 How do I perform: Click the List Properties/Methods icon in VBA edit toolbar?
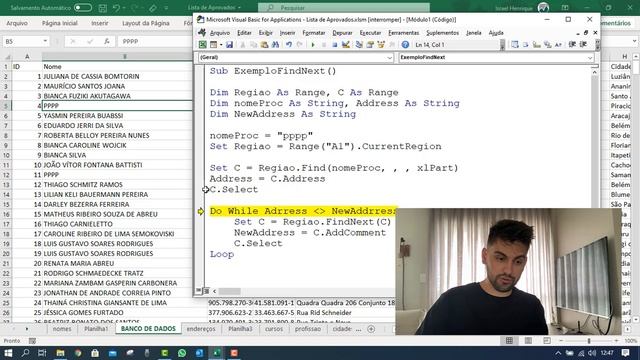(x=515, y=45)
